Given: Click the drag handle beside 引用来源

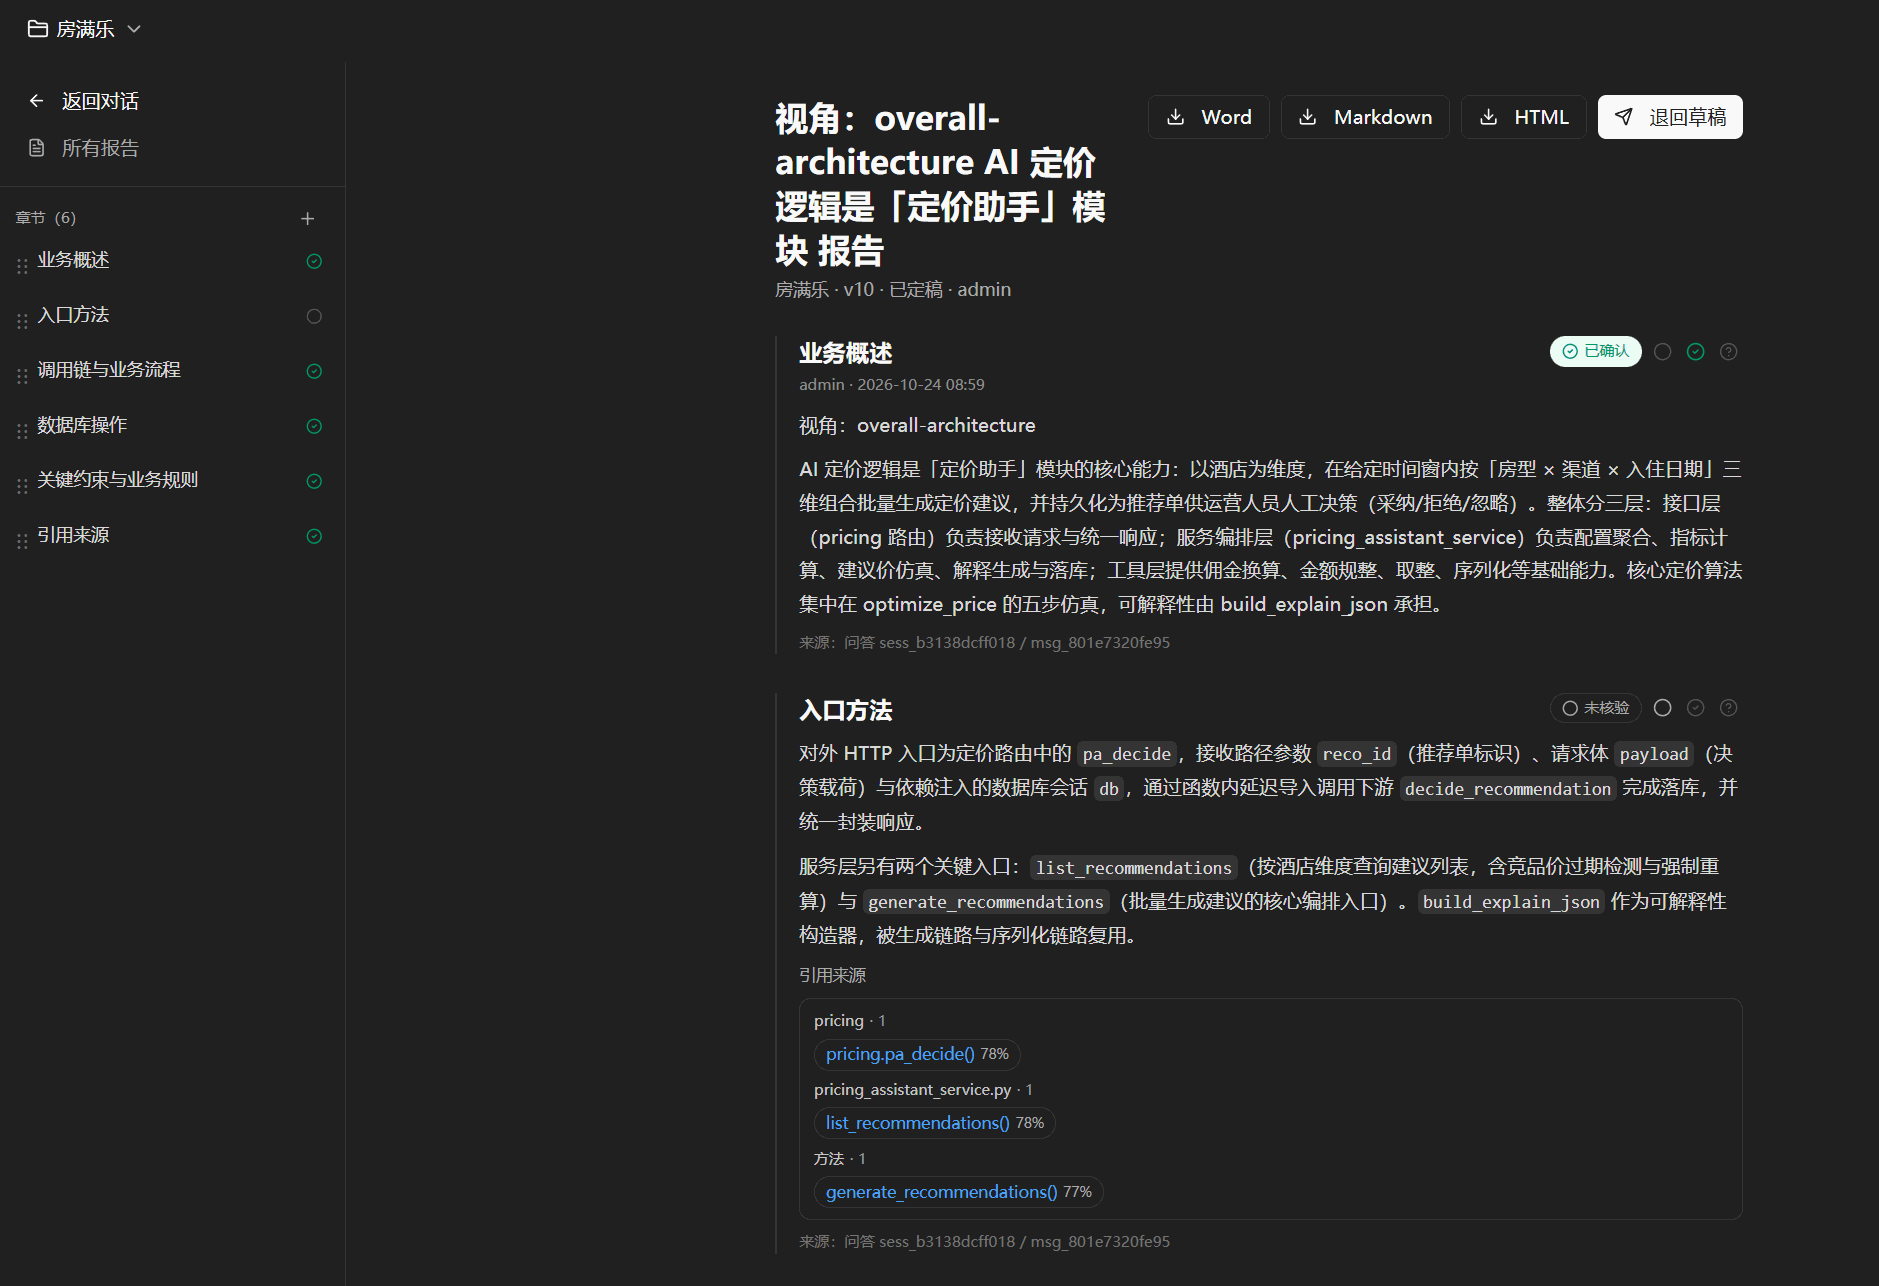Looking at the screenshot, I should (x=22, y=541).
